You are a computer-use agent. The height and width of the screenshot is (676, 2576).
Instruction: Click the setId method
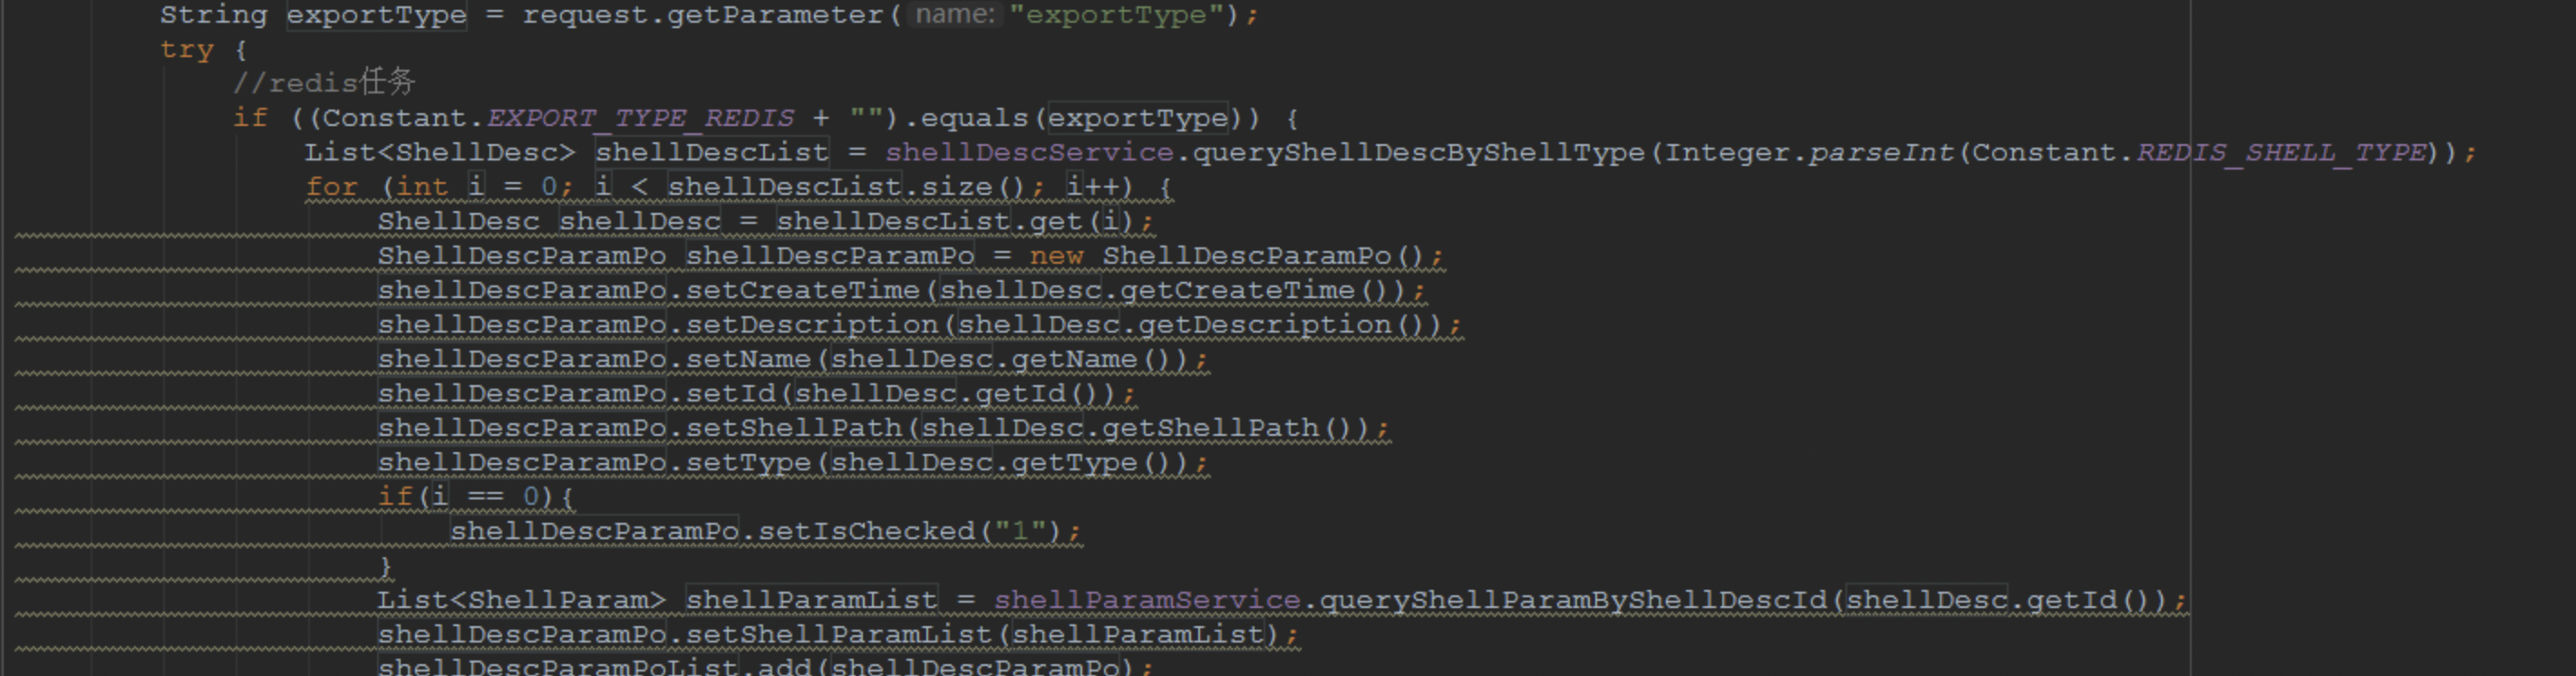730,394
